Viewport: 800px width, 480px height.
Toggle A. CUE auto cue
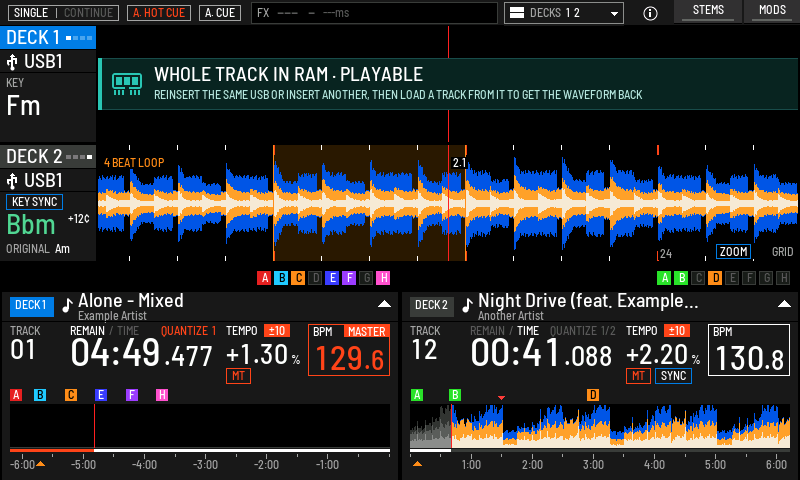(220, 13)
